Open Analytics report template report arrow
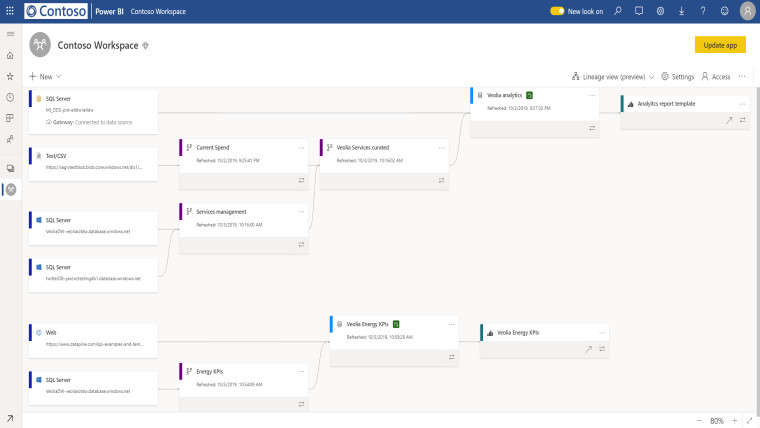760x428 pixels. tap(729, 120)
